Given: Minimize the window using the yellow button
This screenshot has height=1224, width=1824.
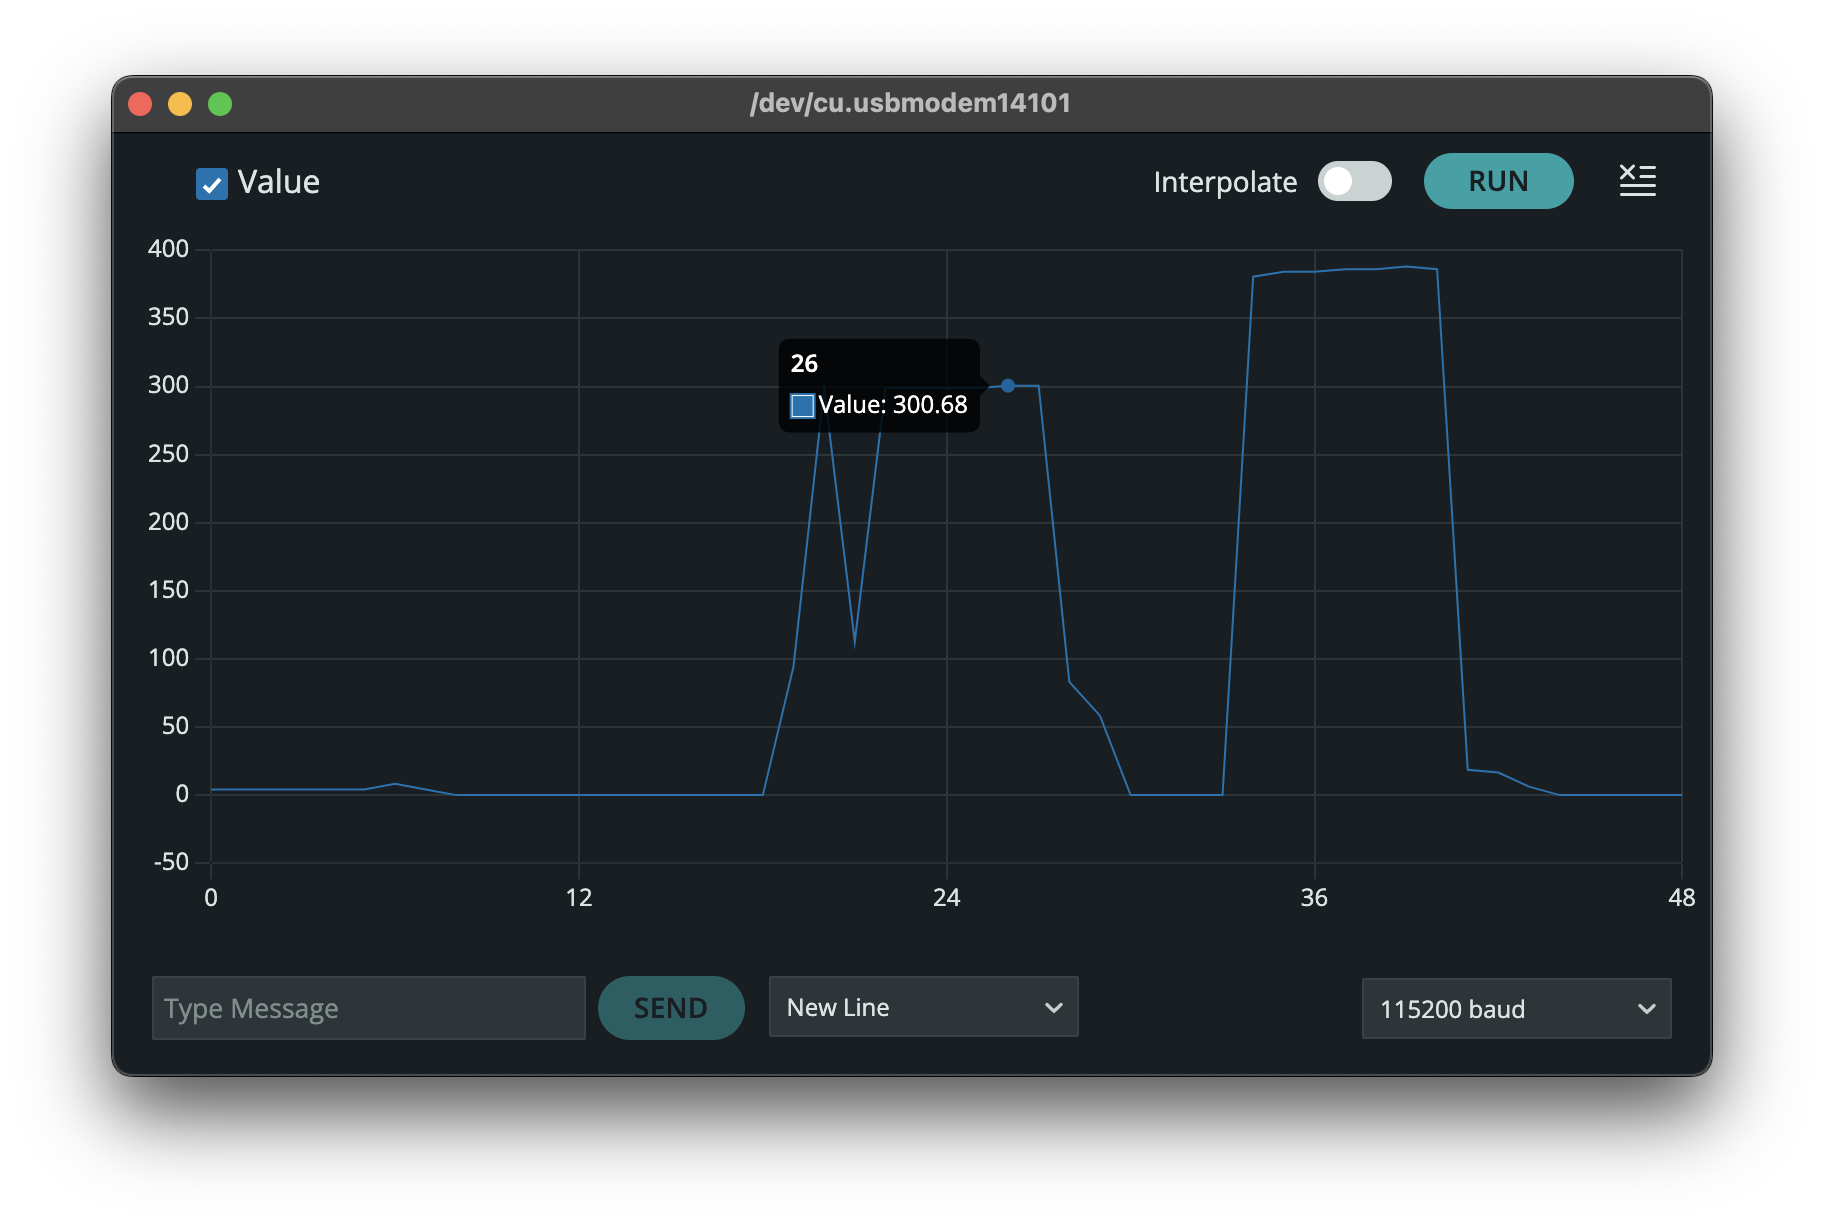Looking at the screenshot, I should [x=180, y=104].
